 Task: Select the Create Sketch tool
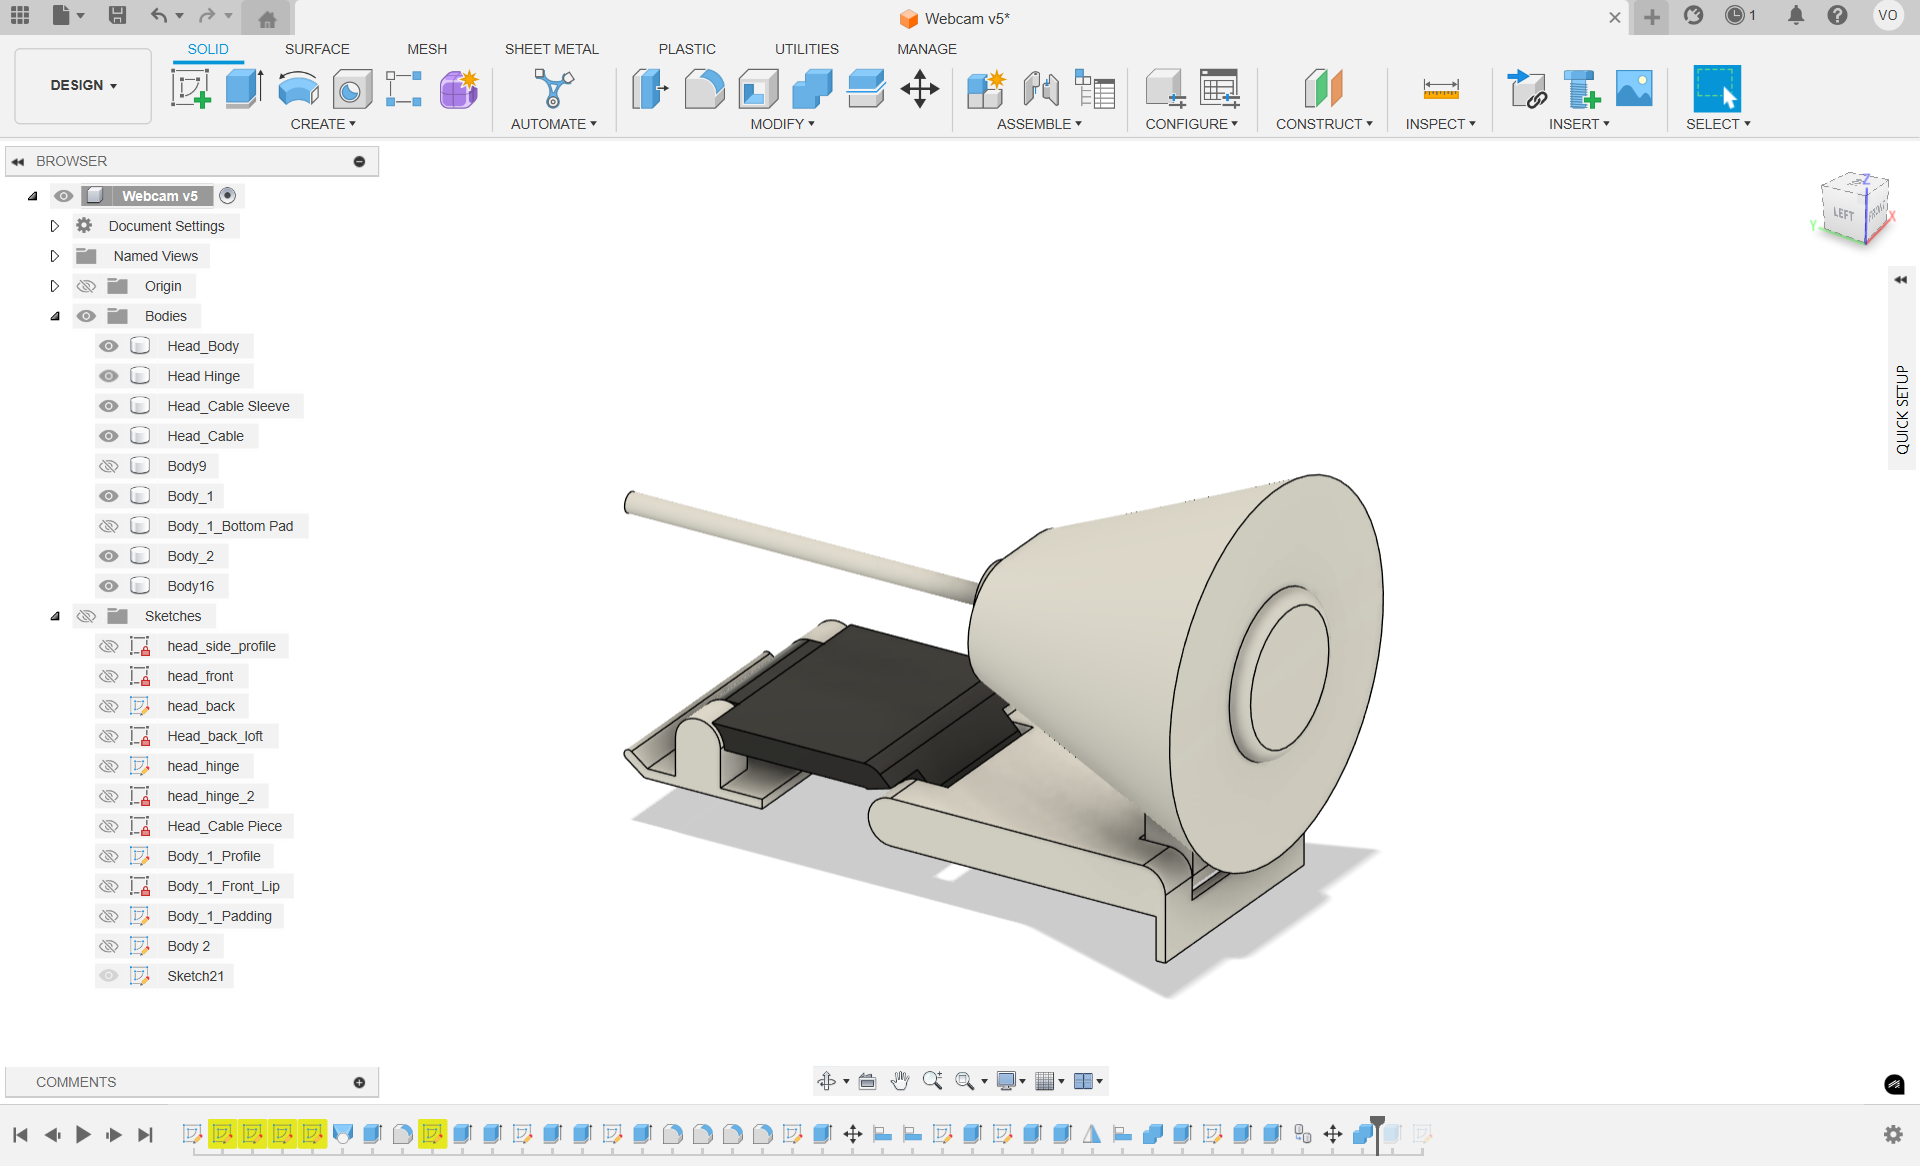coord(190,89)
